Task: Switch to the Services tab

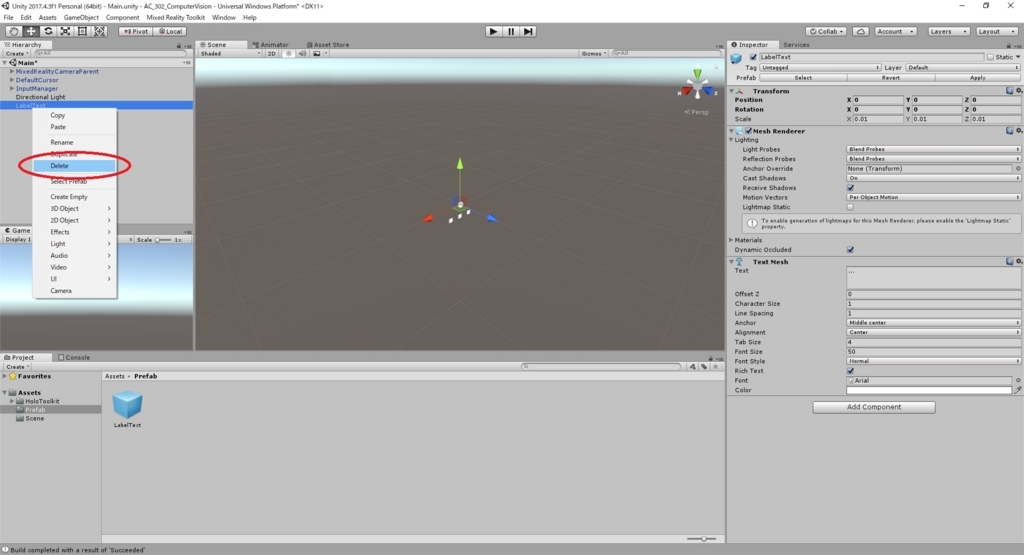Action: [796, 44]
